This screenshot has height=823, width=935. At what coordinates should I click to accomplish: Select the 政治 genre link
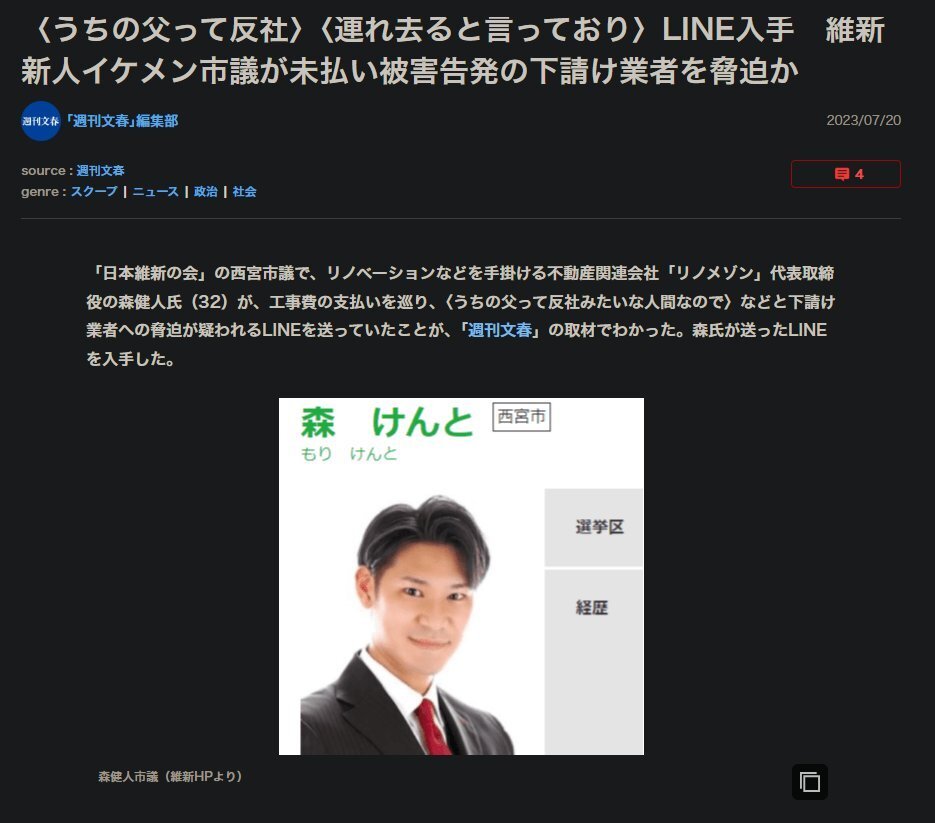pos(206,191)
